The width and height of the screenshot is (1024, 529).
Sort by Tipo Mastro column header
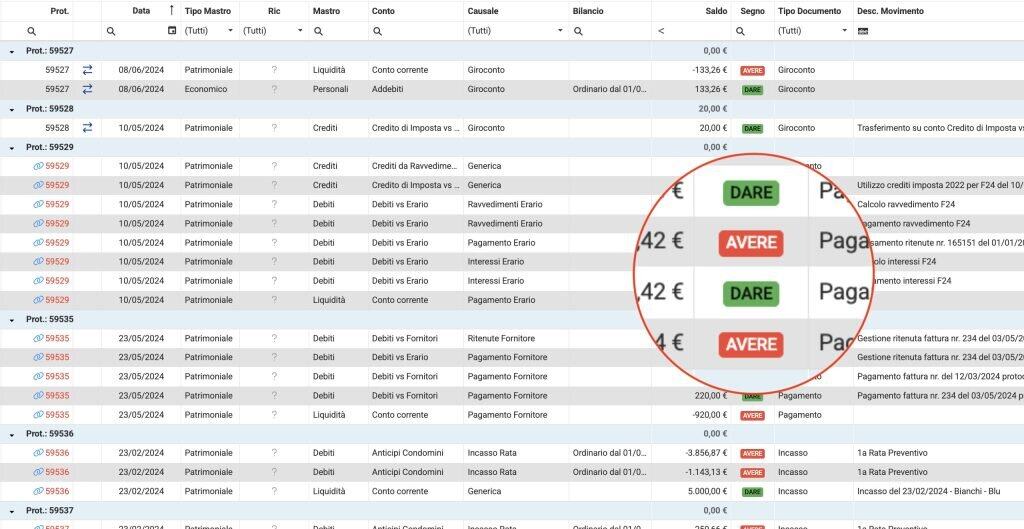(x=208, y=11)
